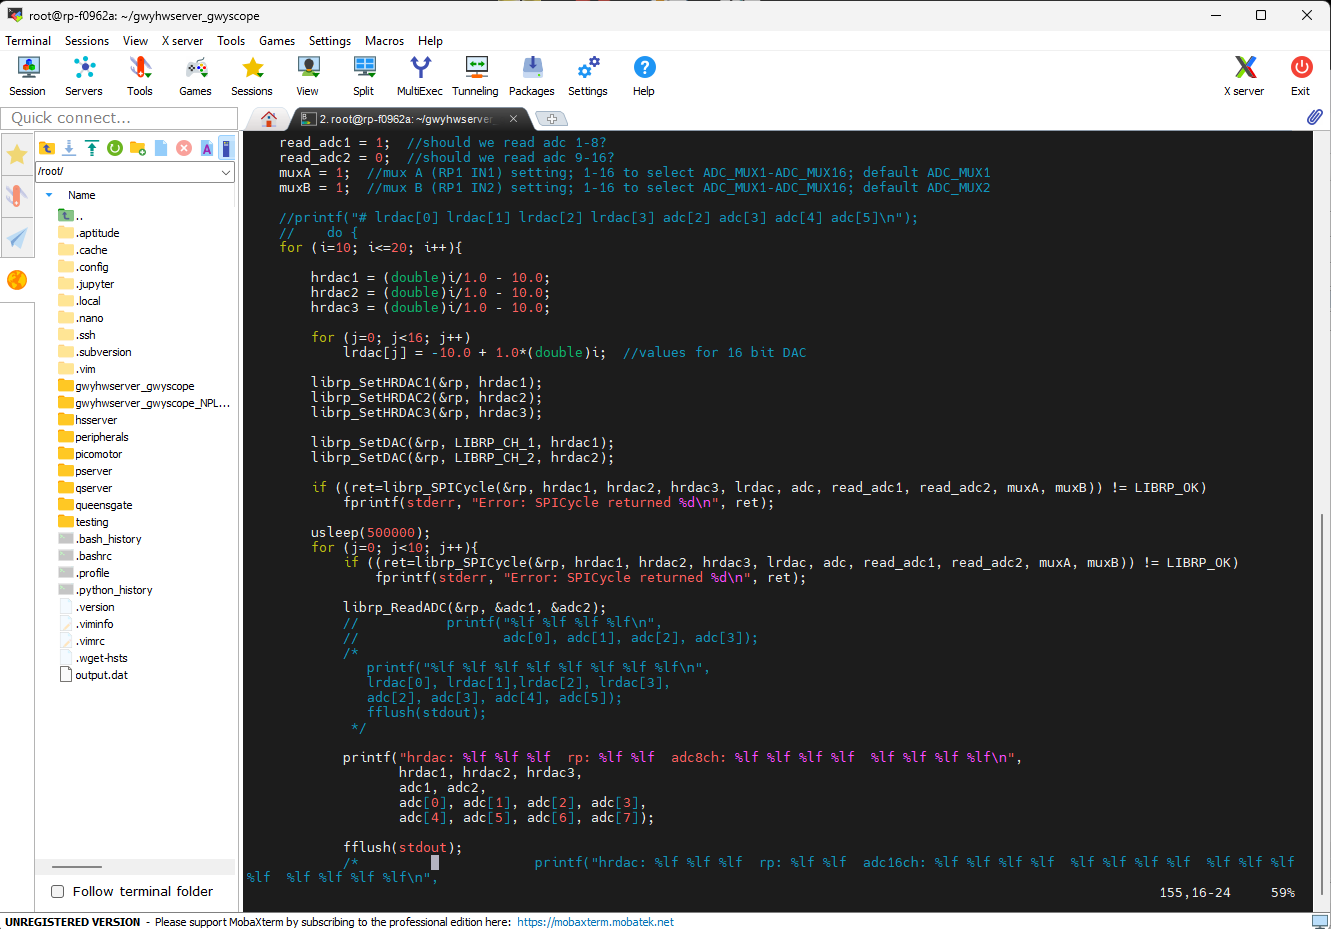
Task: Click the Tunneling toolbar icon
Action: click(475, 76)
